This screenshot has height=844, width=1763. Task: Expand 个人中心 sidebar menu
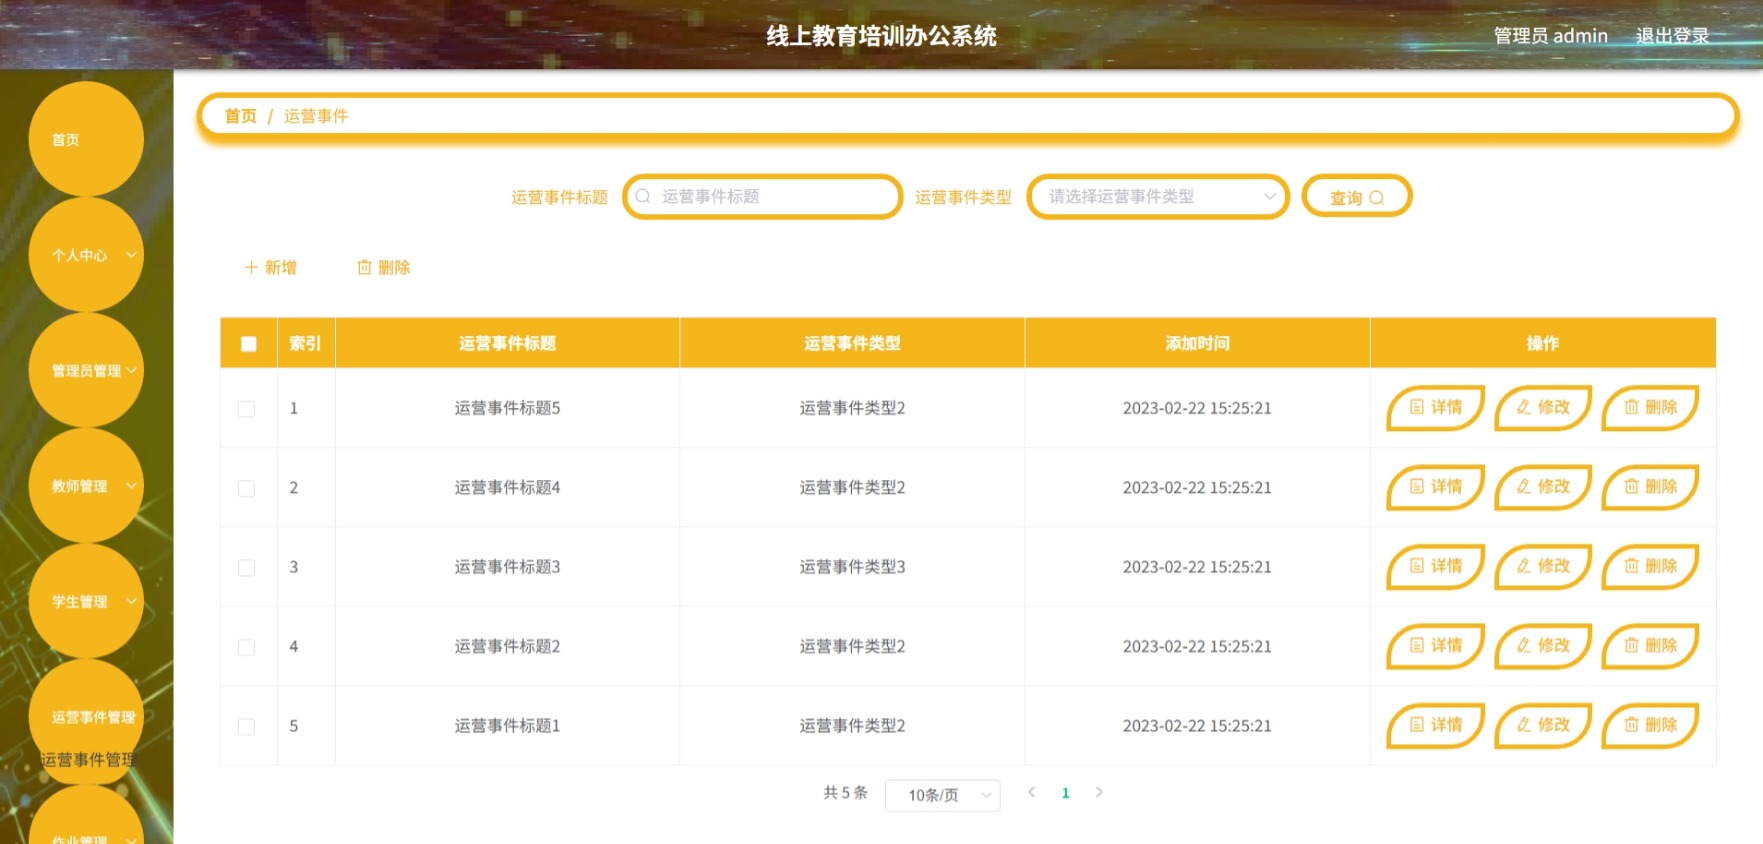point(86,255)
